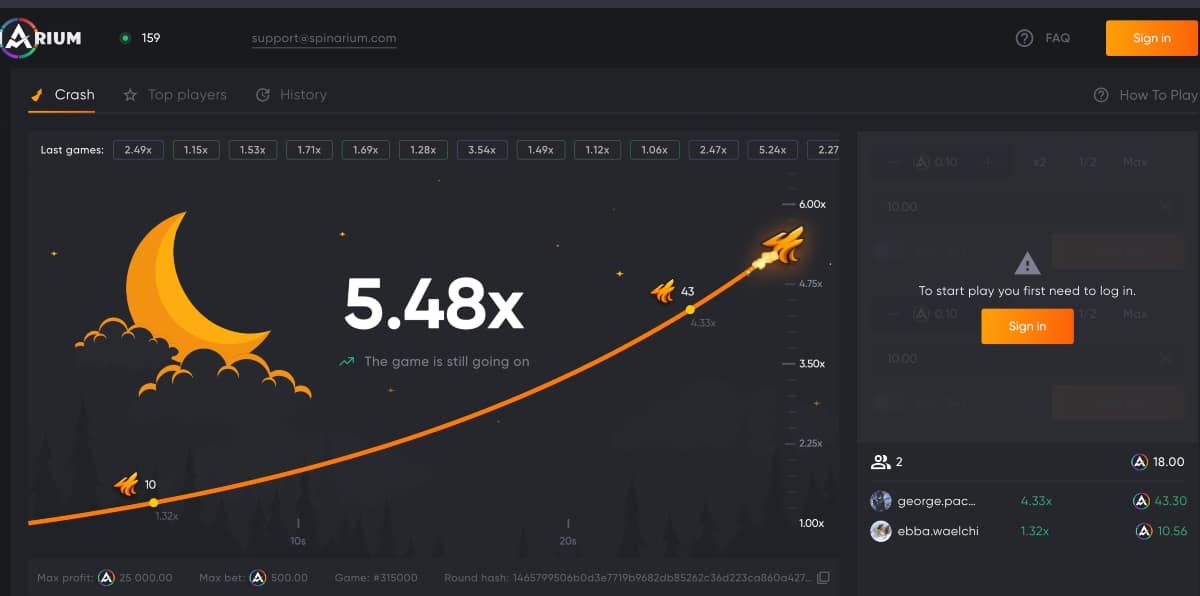
Task: Open the FAQ question mark icon
Action: pos(1024,38)
